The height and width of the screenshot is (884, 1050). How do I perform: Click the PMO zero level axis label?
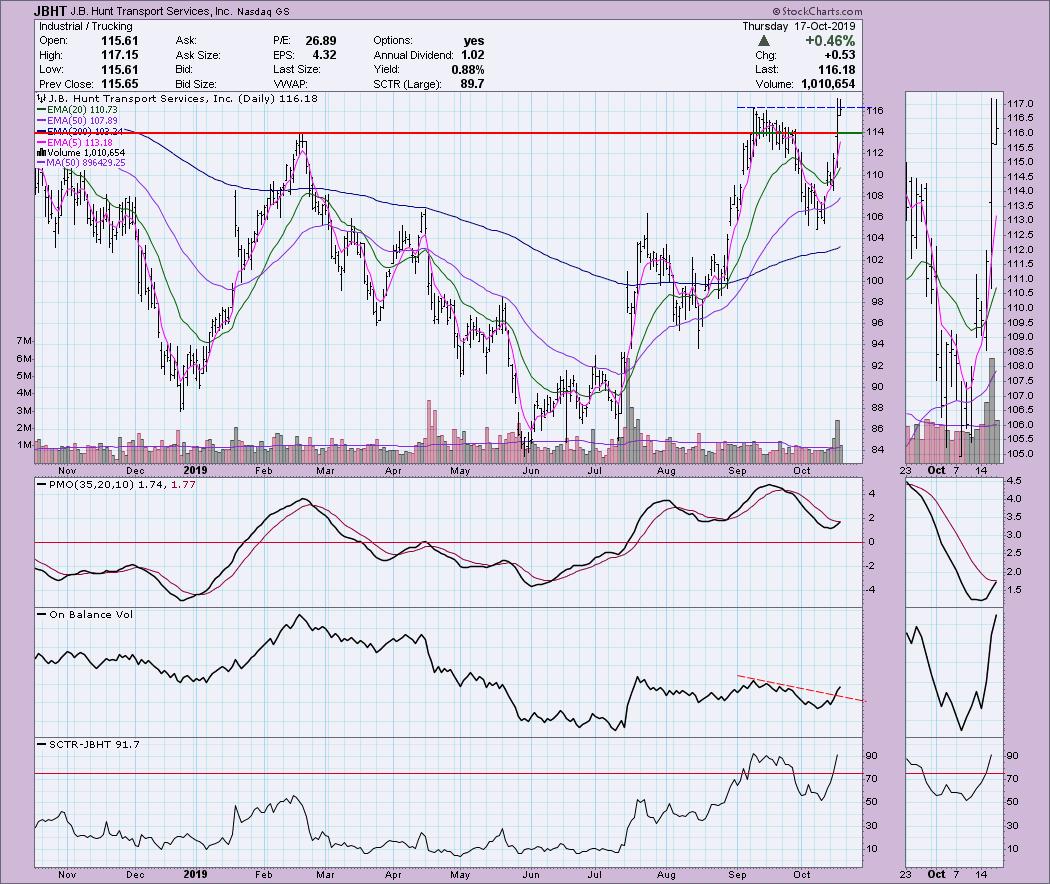coord(871,542)
